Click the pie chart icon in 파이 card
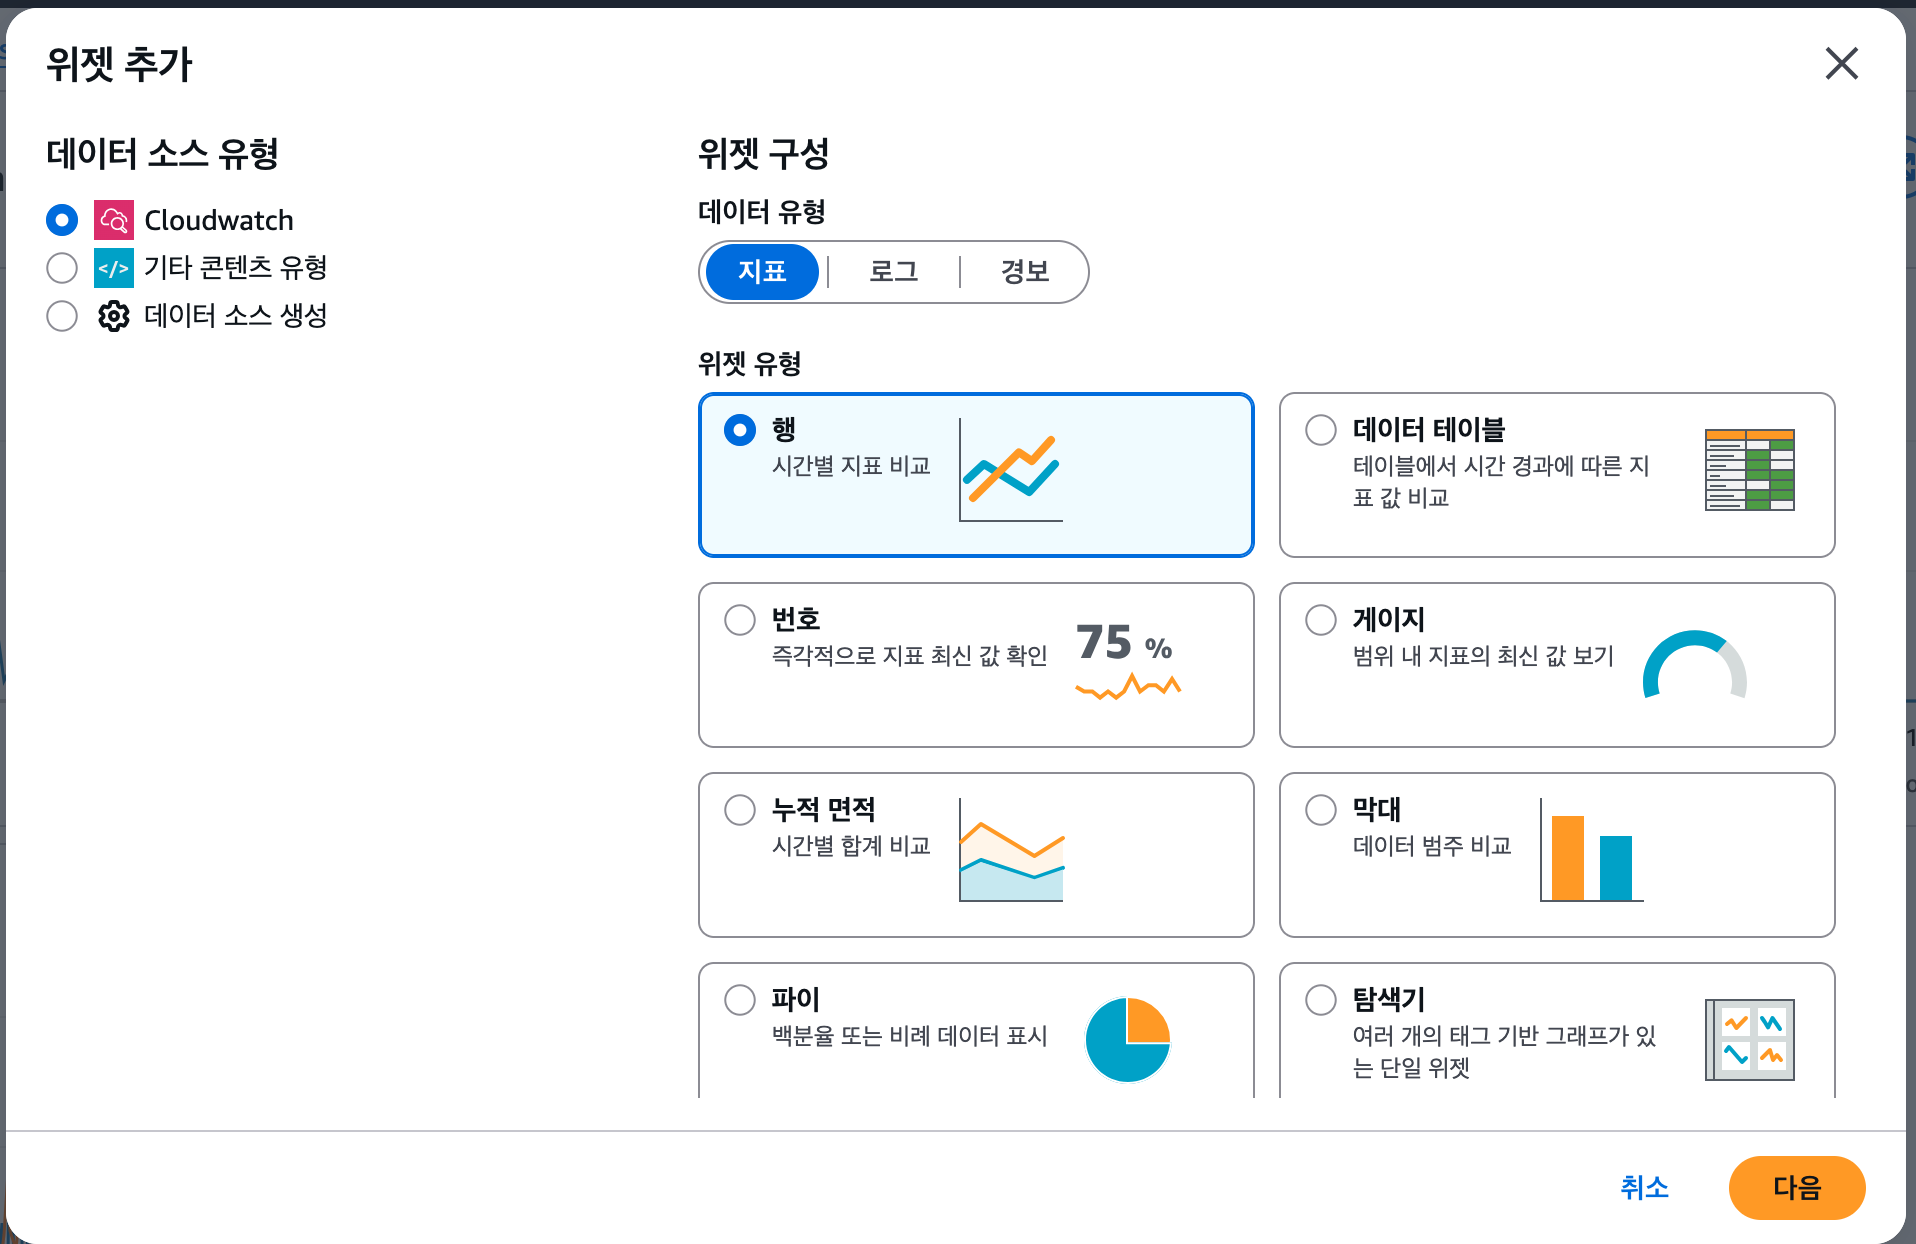The height and width of the screenshot is (1244, 1916). tap(1127, 1040)
